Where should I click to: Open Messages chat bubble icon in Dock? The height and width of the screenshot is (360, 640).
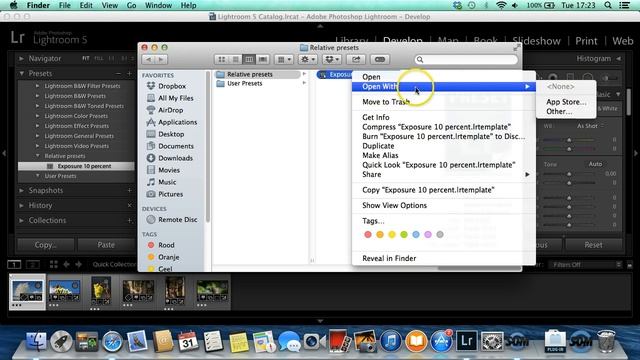tap(289, 341)
